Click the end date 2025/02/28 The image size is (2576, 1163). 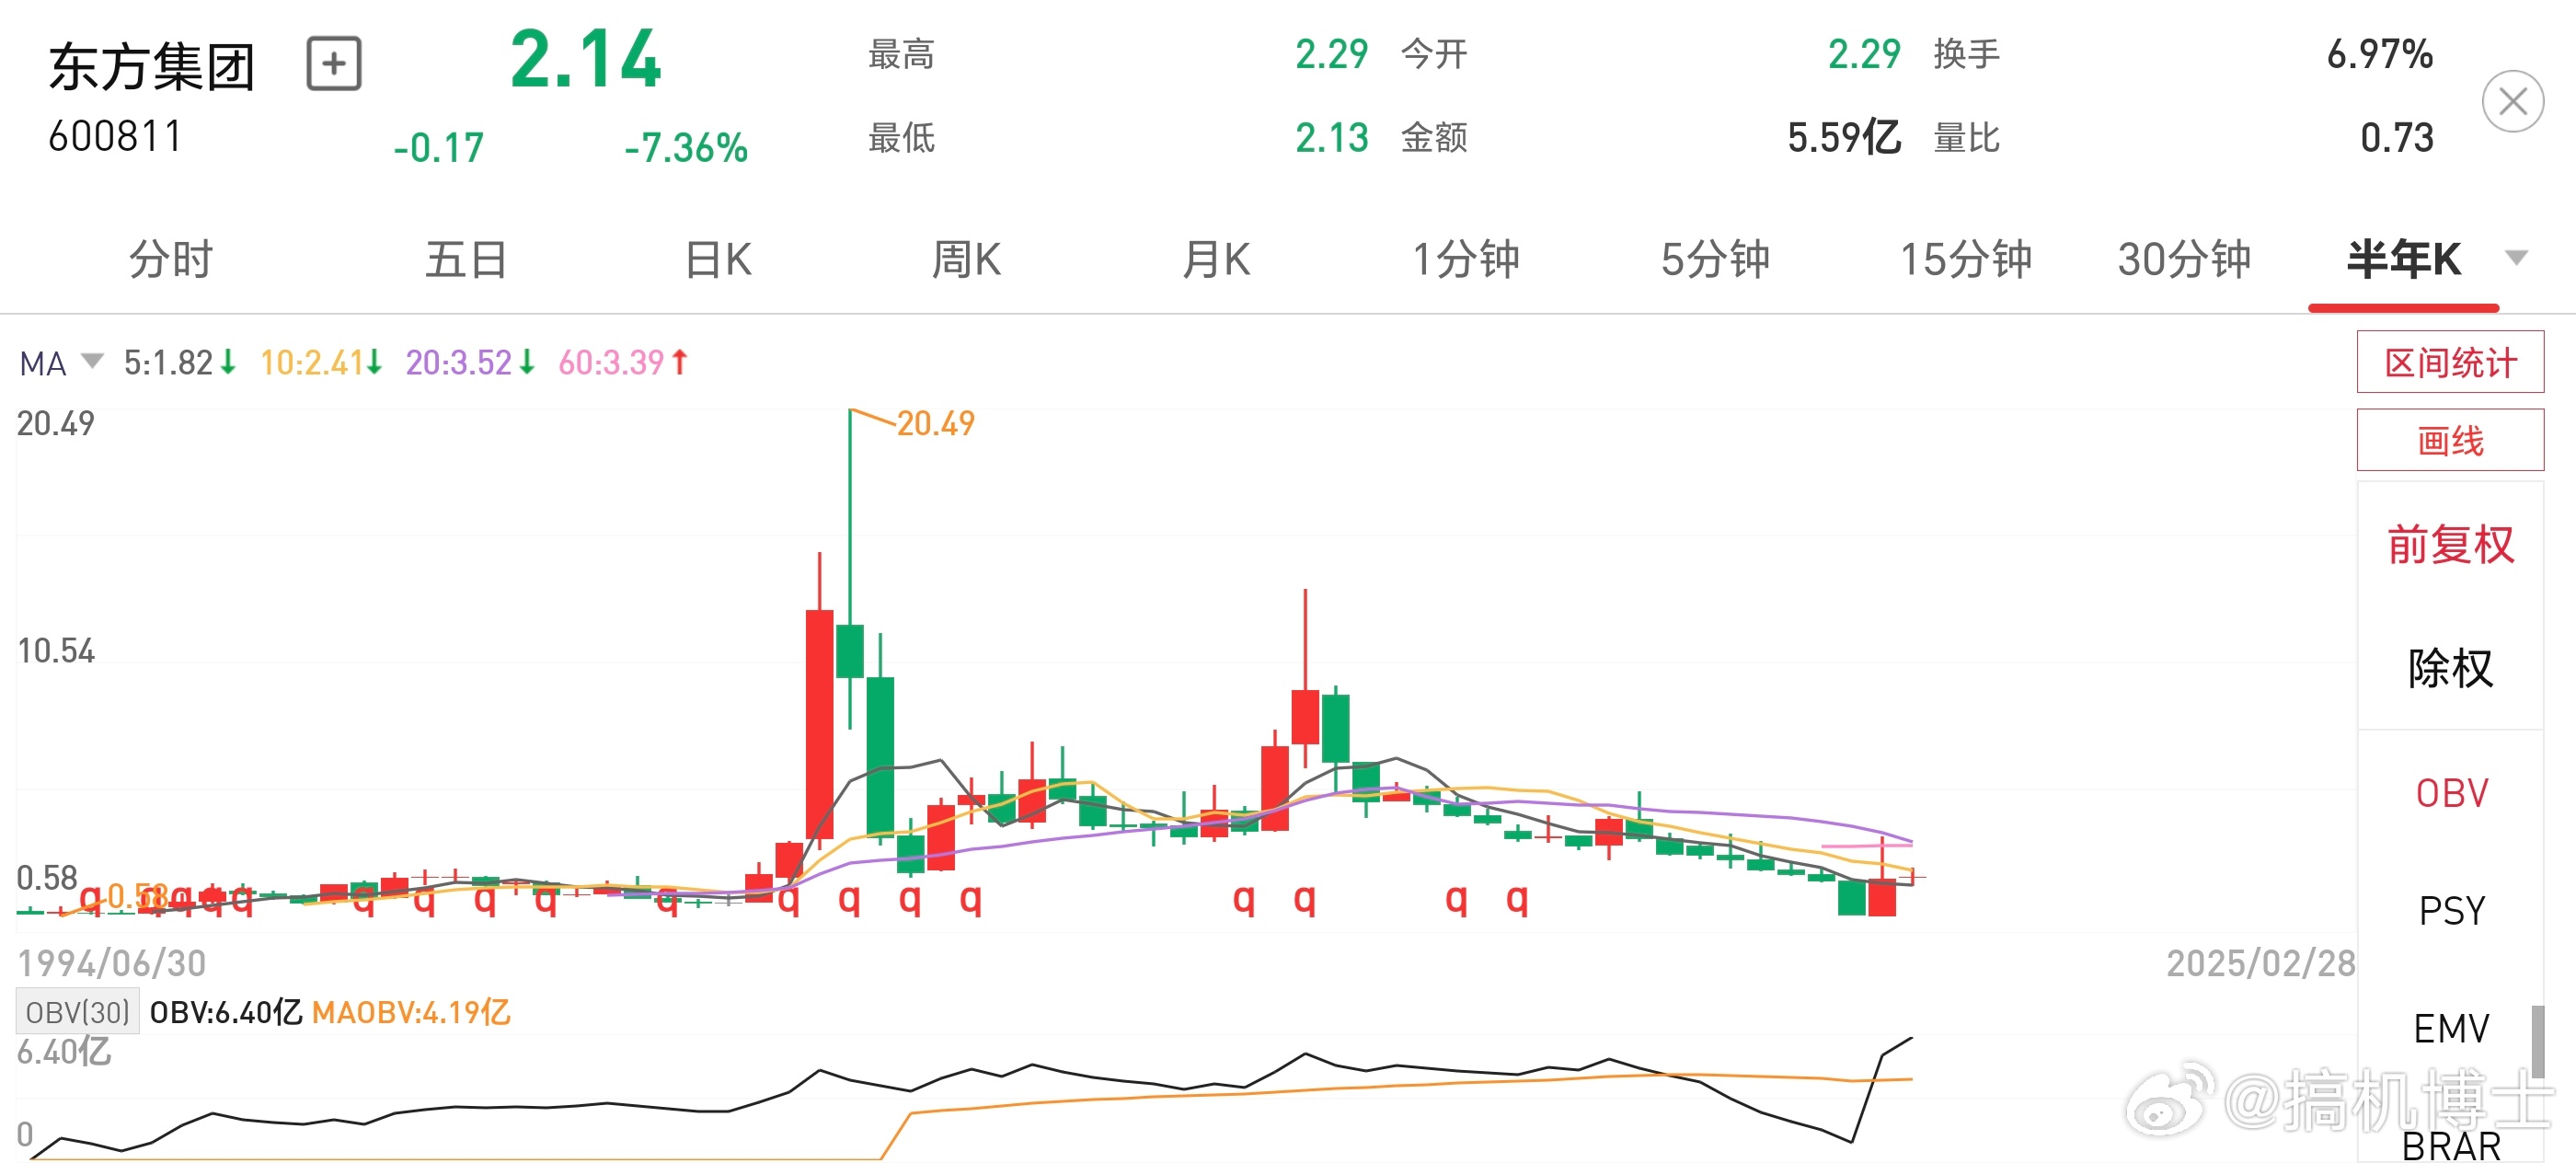click(2260, 963)
